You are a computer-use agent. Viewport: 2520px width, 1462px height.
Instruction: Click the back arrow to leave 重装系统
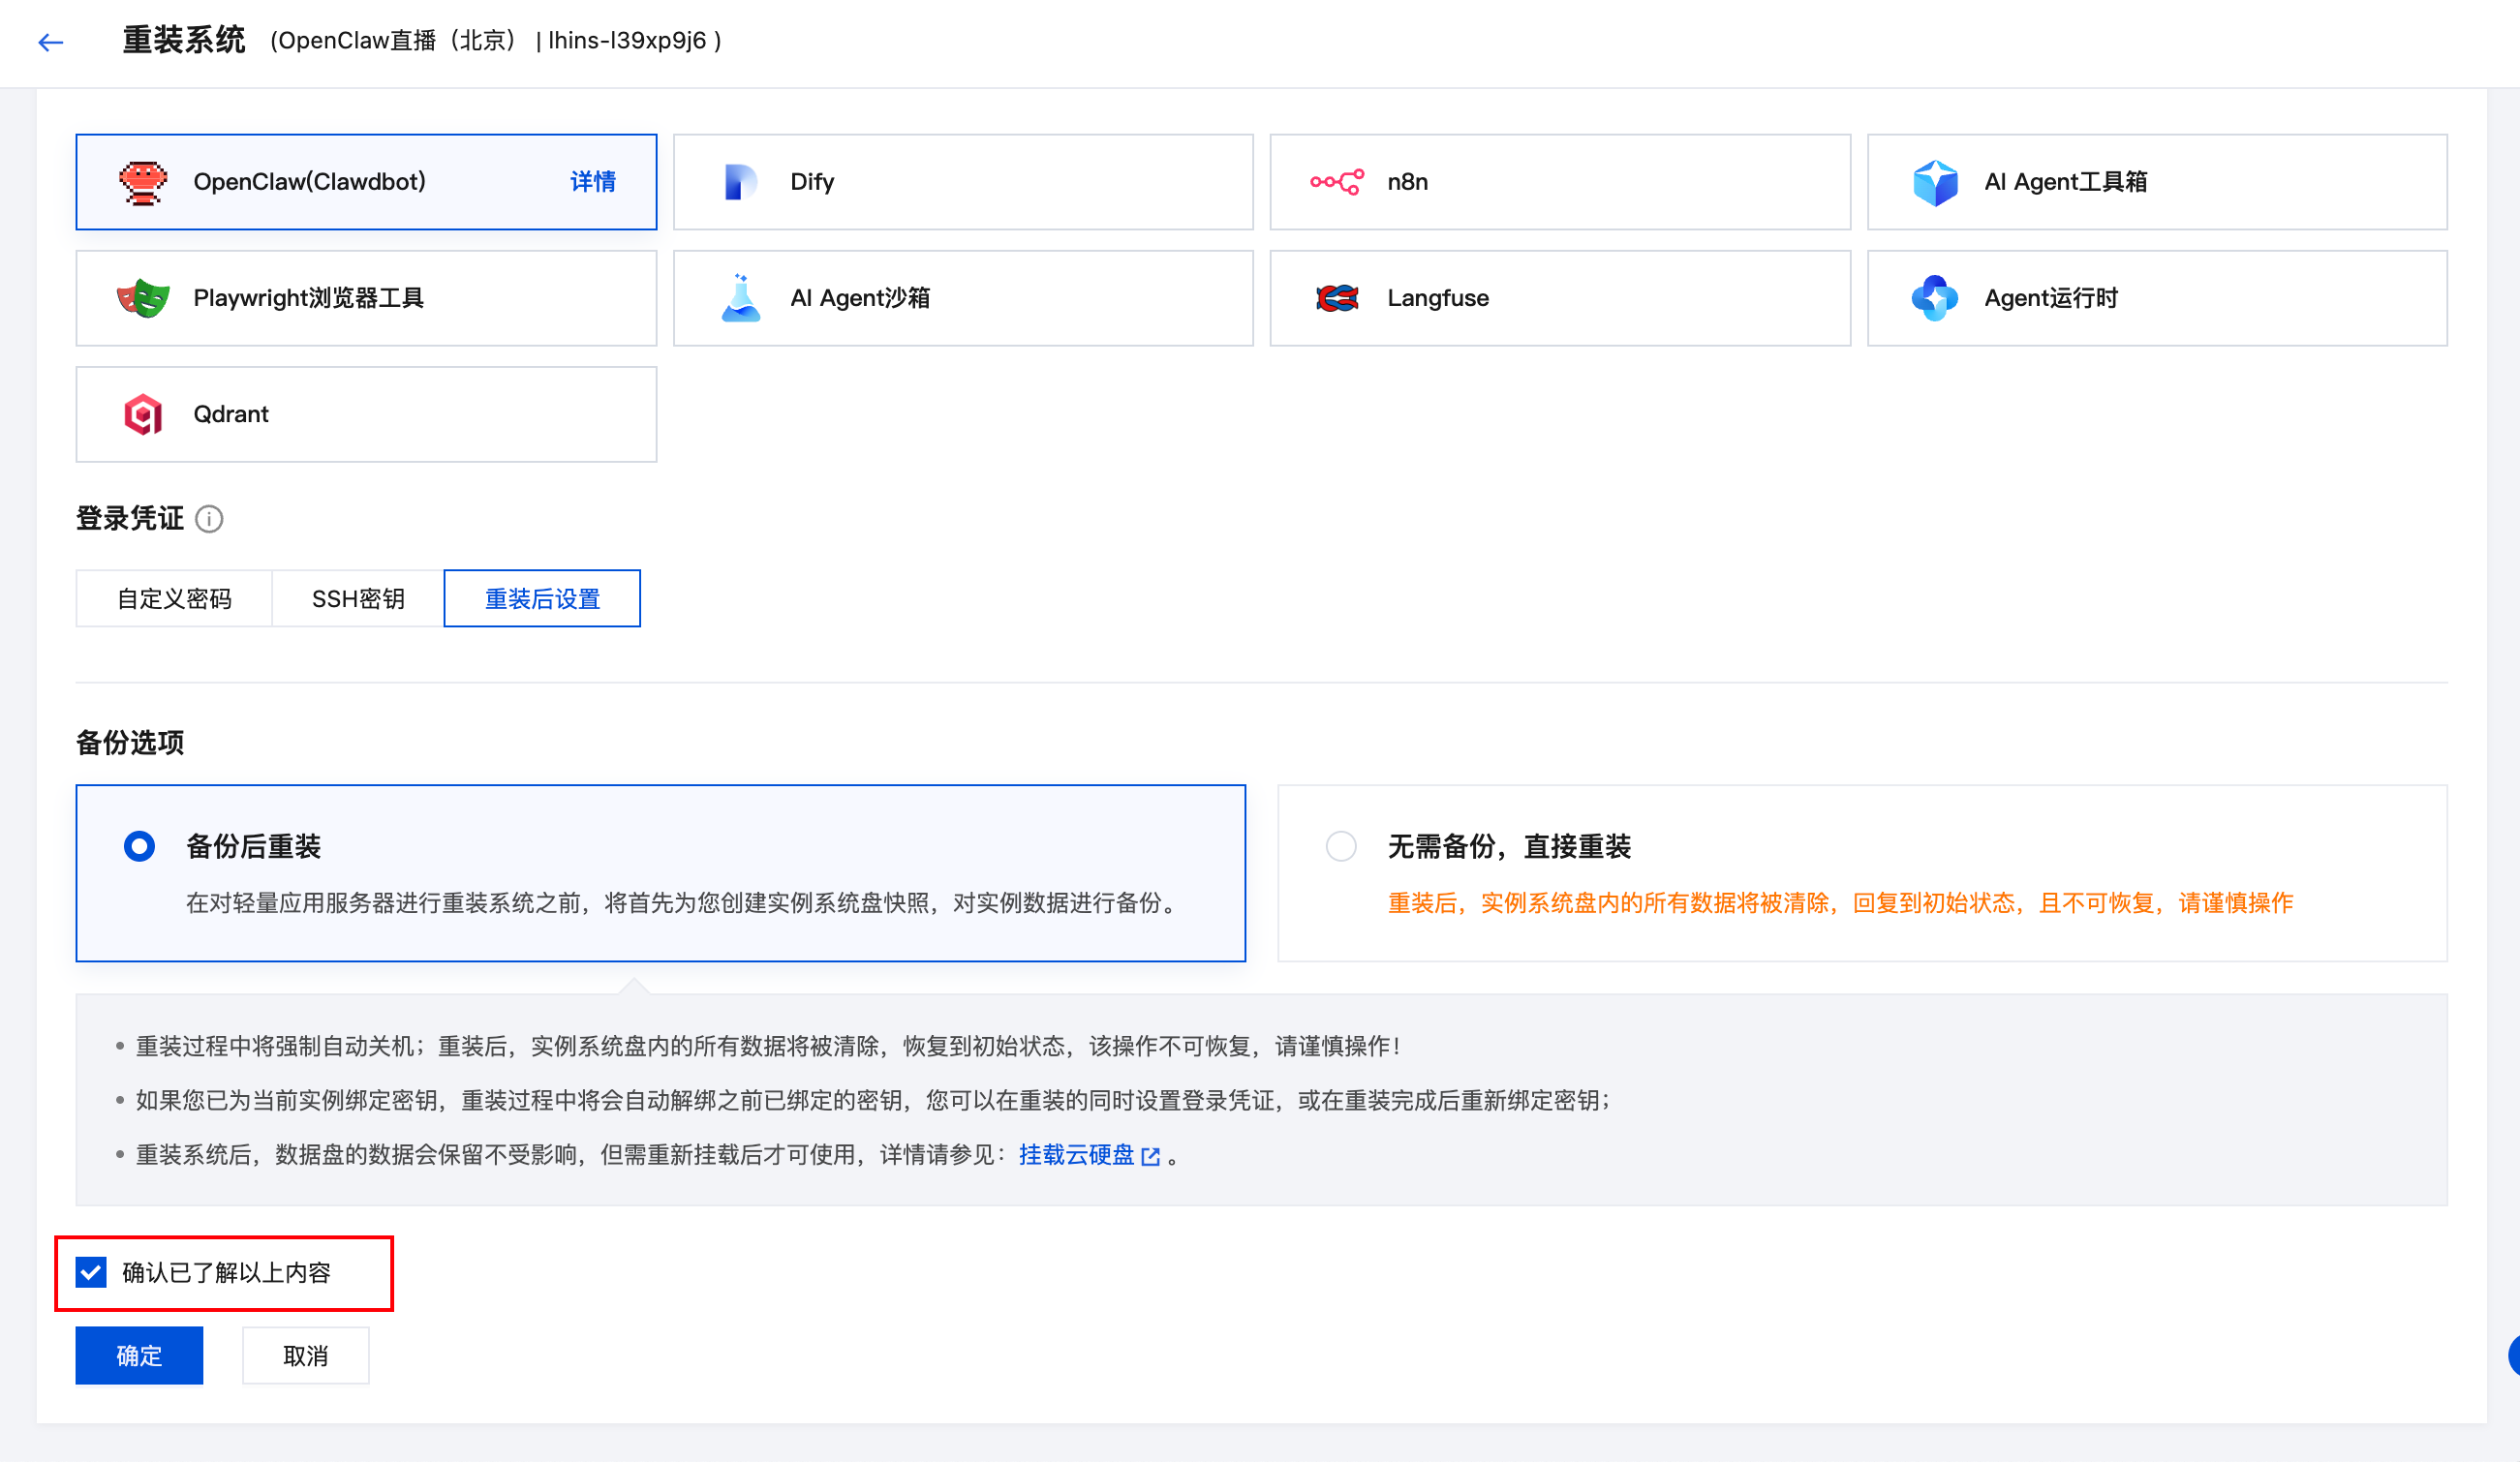[49, 42]
